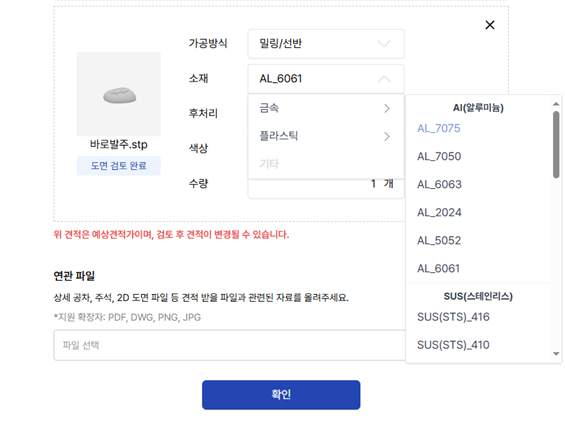Select the 기타 material category
The width and height of the screenshot is (565, 428).
point(326,164)
